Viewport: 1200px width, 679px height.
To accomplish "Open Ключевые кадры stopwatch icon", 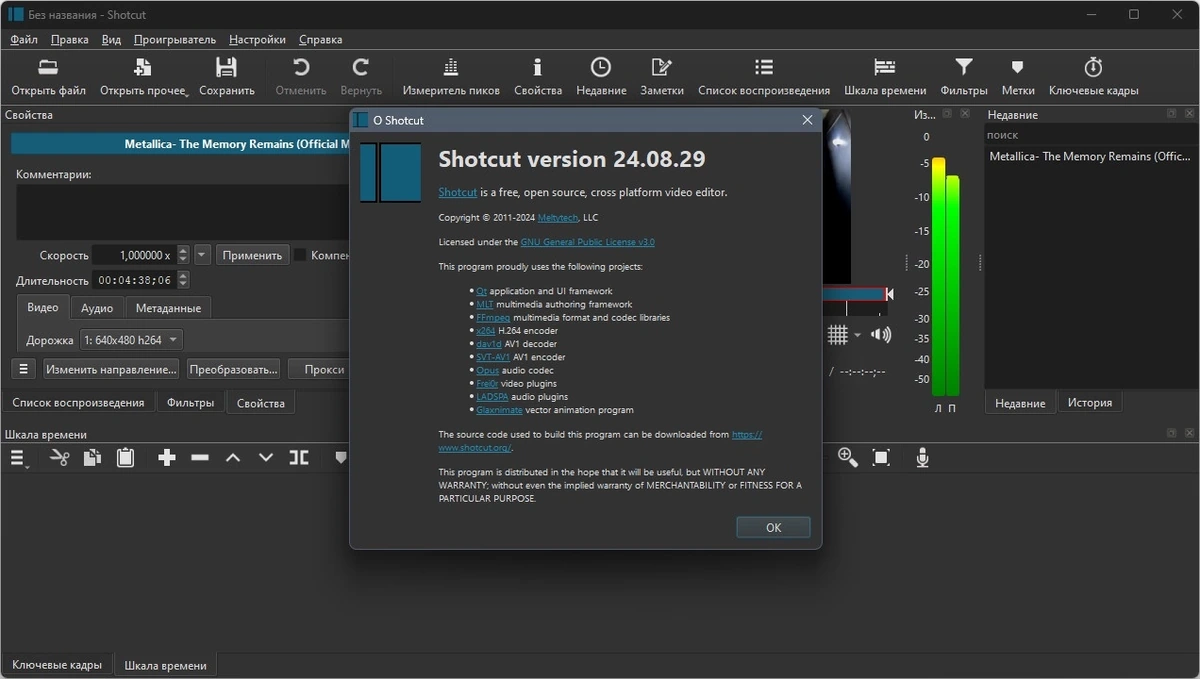I will [1093, 68].
